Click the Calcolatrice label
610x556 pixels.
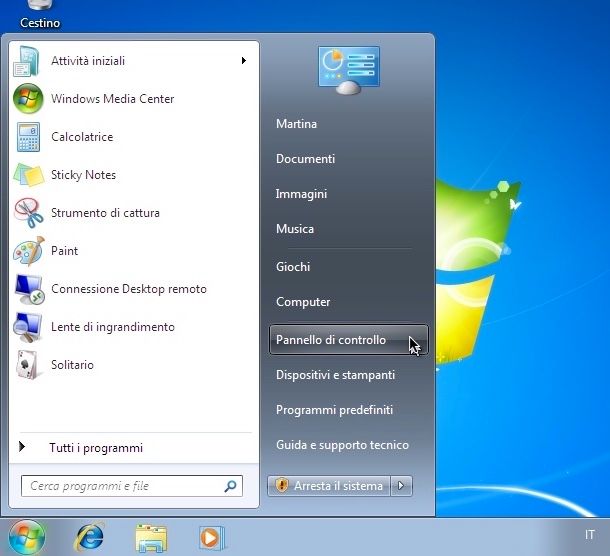click(x=82, y=137)
